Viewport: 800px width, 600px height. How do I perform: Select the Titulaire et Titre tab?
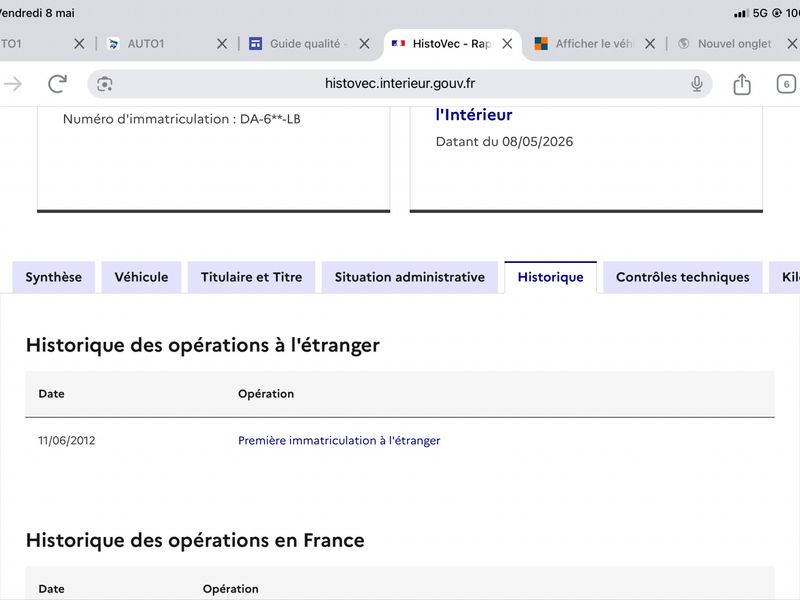252,277
